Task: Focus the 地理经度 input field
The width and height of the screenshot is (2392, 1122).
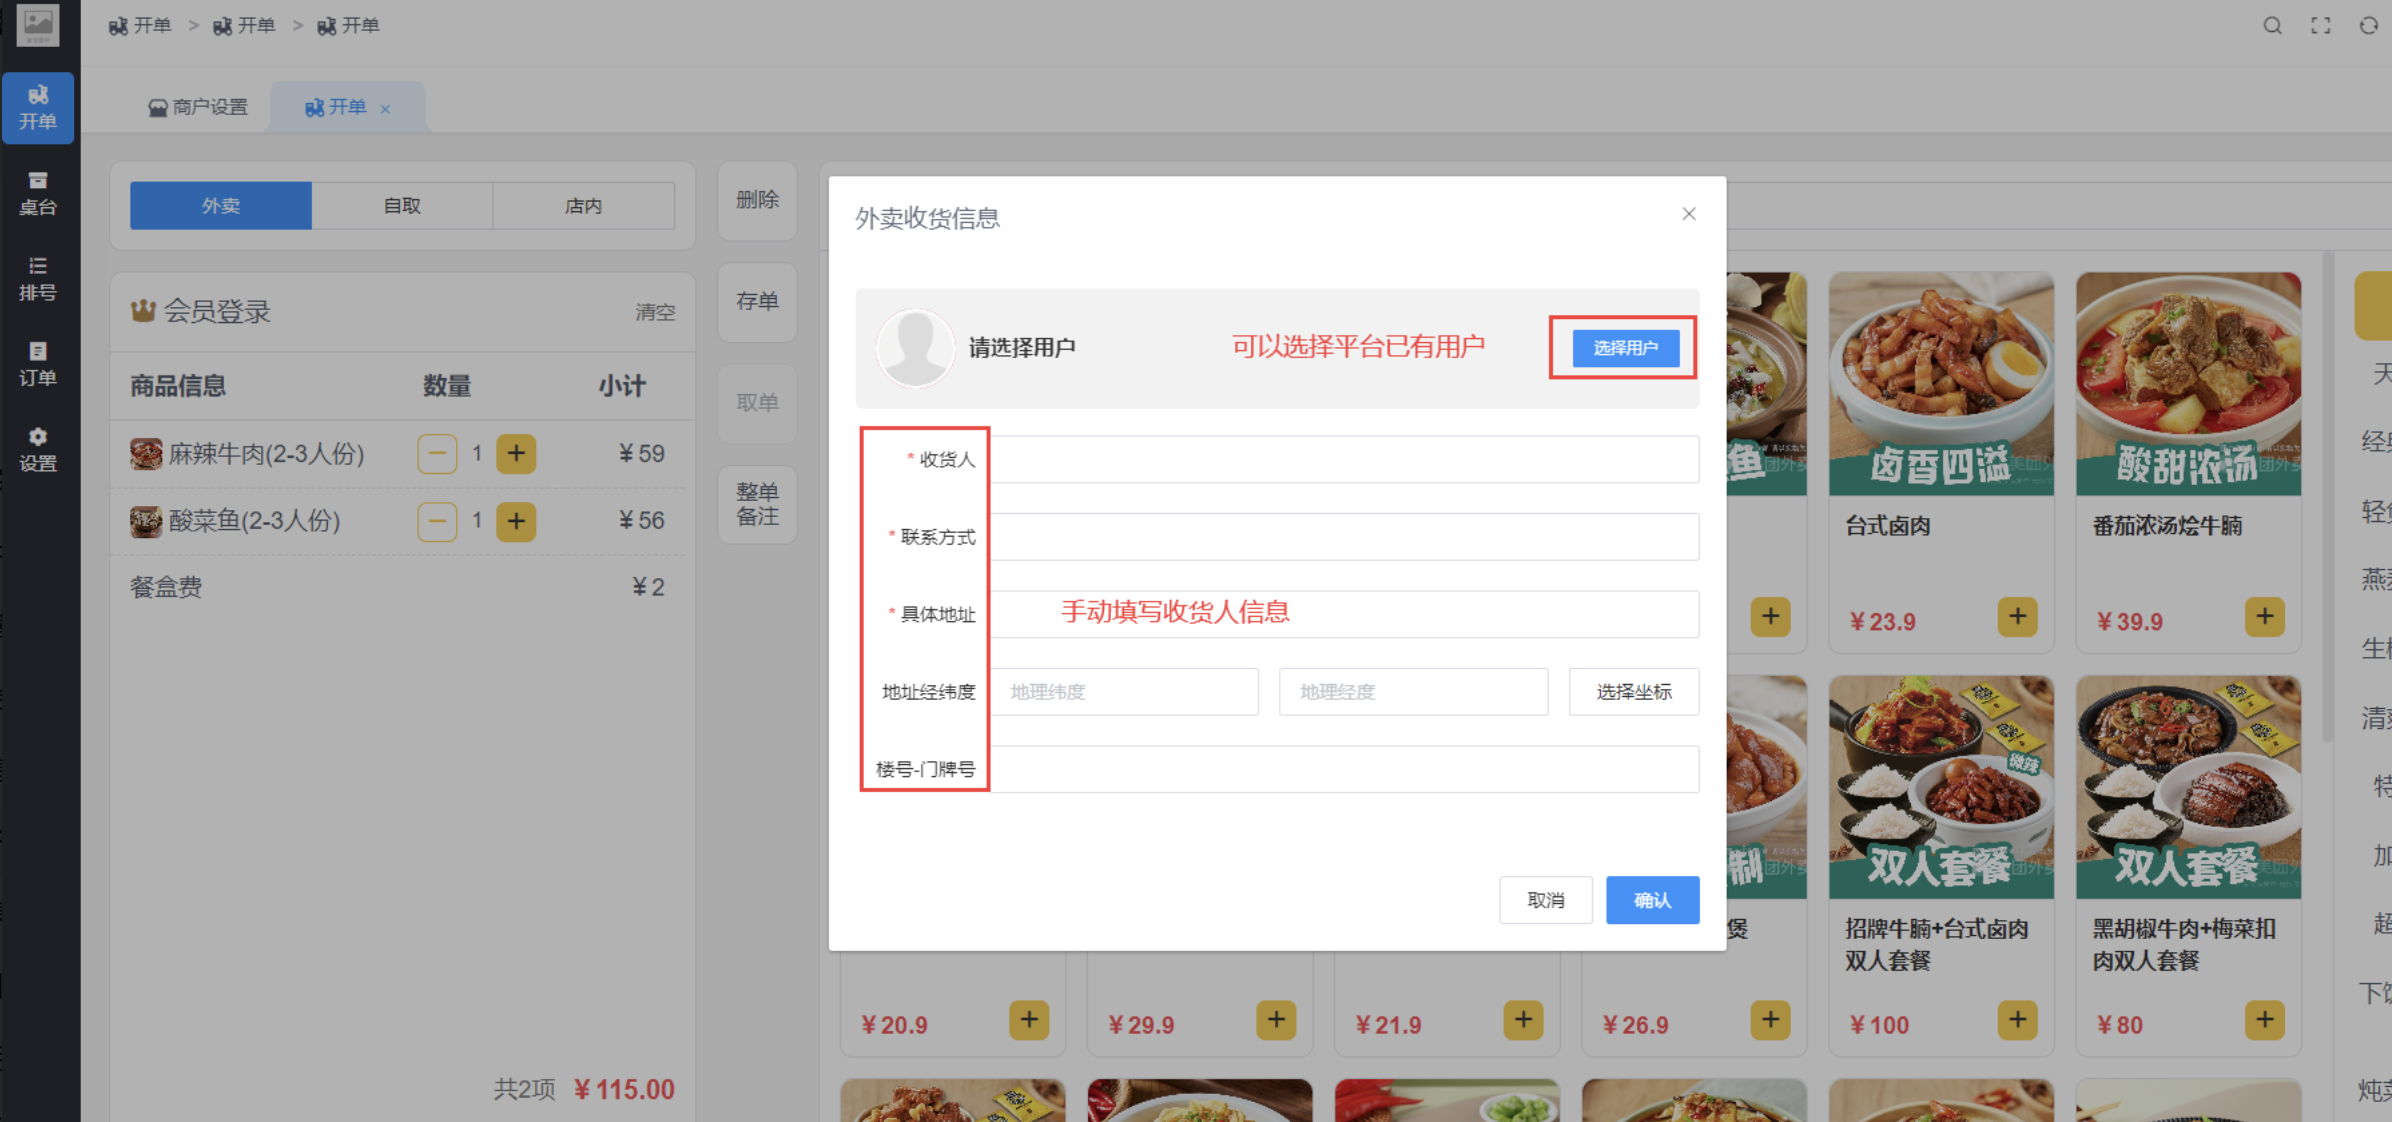Action: click(x=1413, y=692)
